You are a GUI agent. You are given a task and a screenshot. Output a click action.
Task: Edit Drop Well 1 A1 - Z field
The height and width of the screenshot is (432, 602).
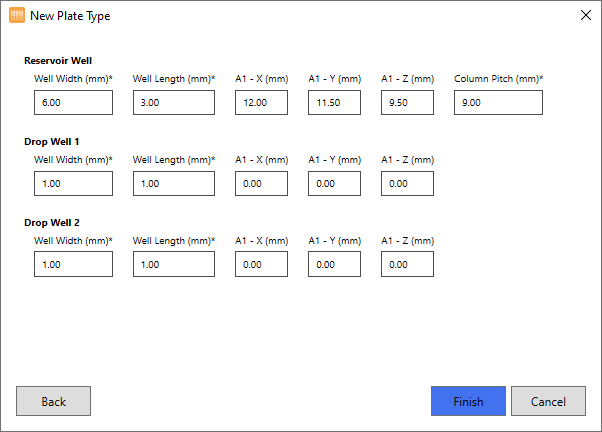coord(408,184)
